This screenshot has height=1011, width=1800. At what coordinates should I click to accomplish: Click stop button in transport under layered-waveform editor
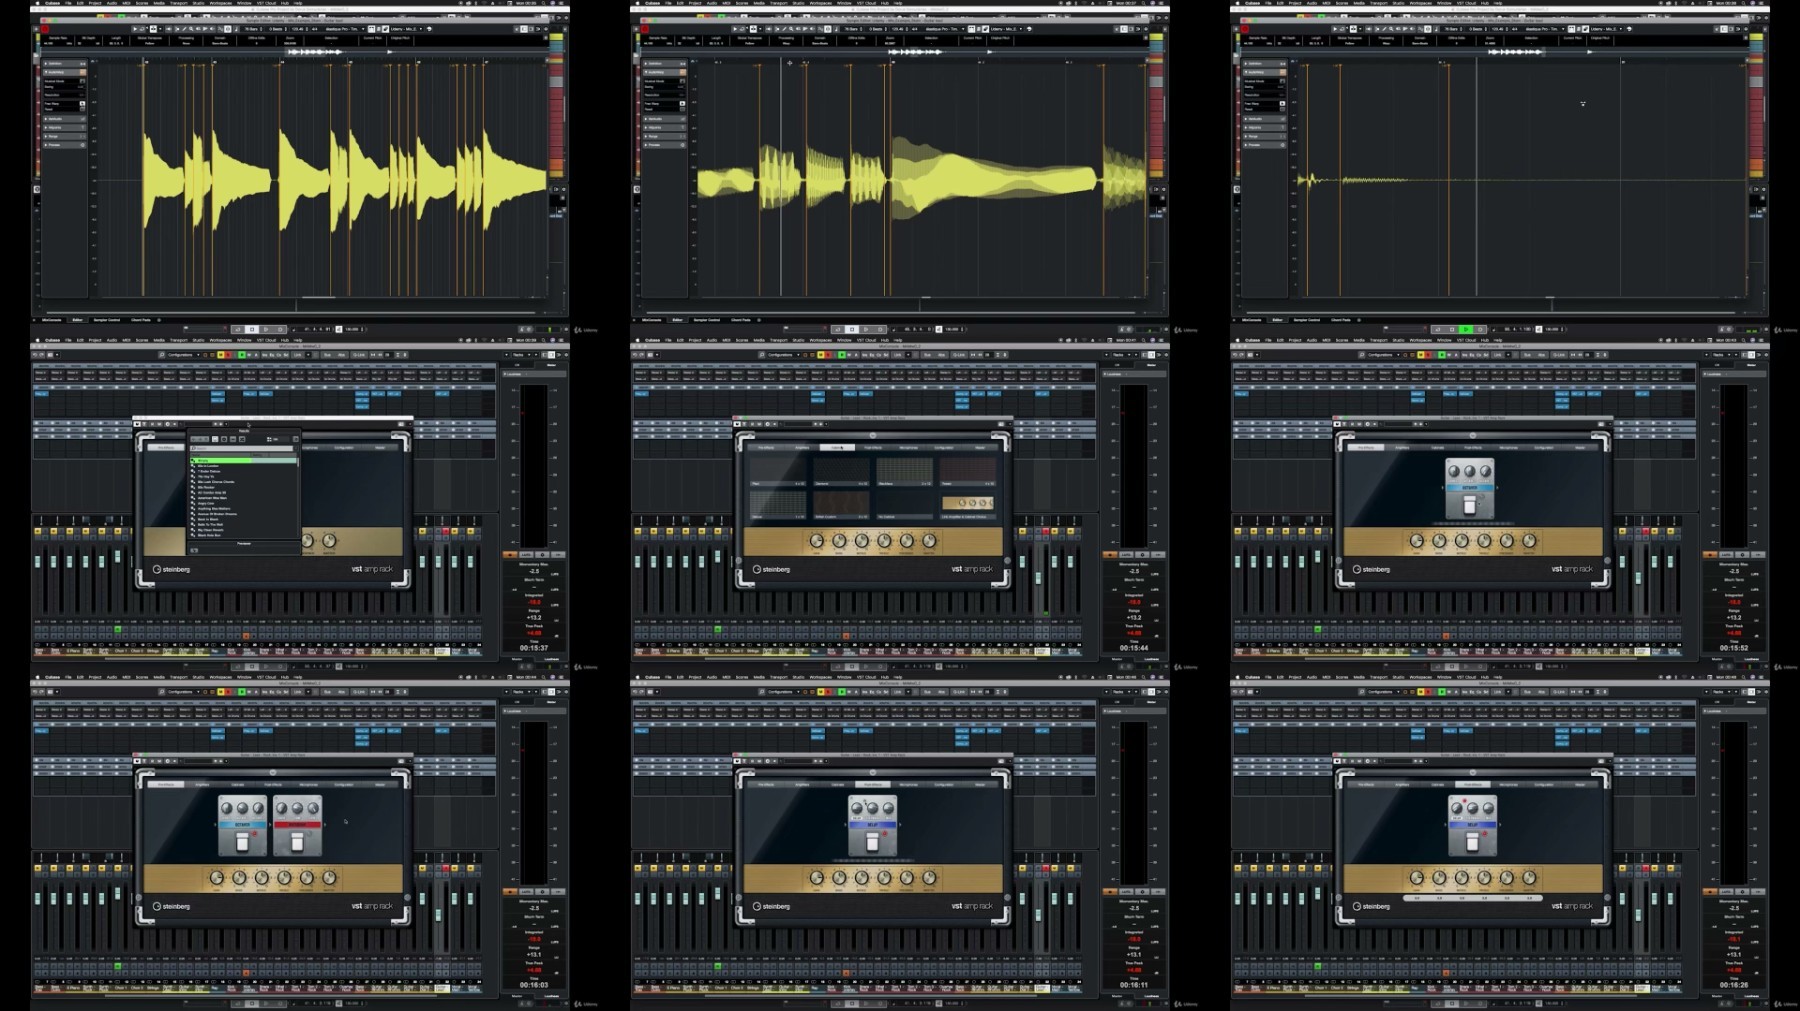click(852, 329)
